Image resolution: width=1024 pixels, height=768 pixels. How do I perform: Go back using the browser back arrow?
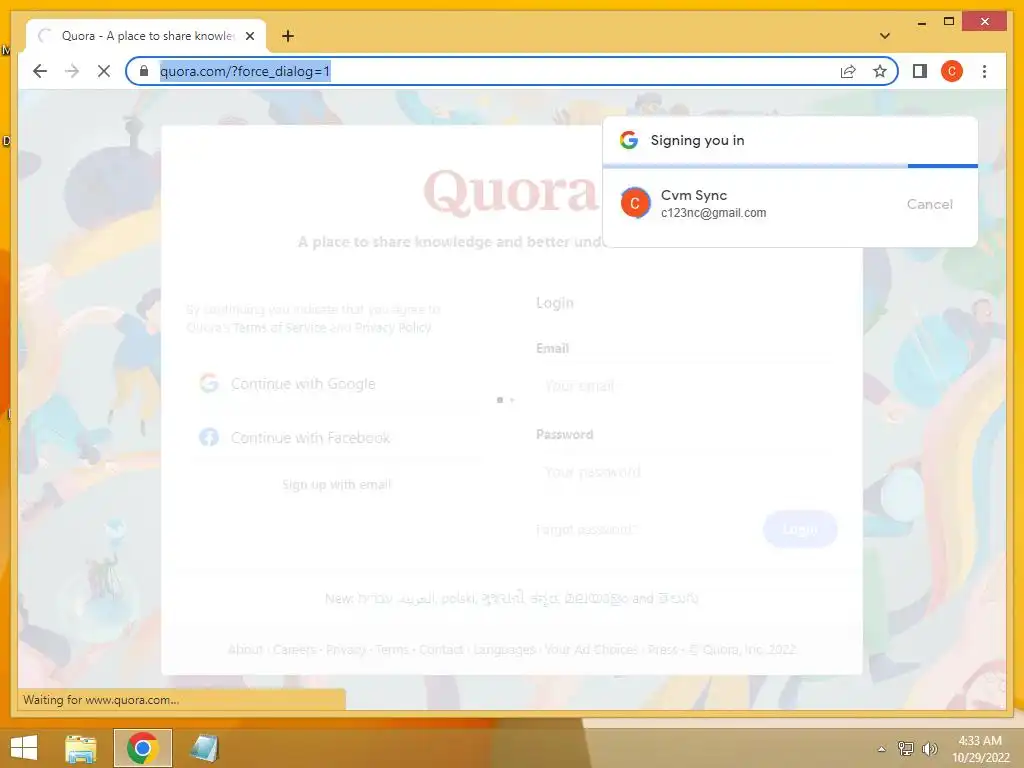pos(40,71)
